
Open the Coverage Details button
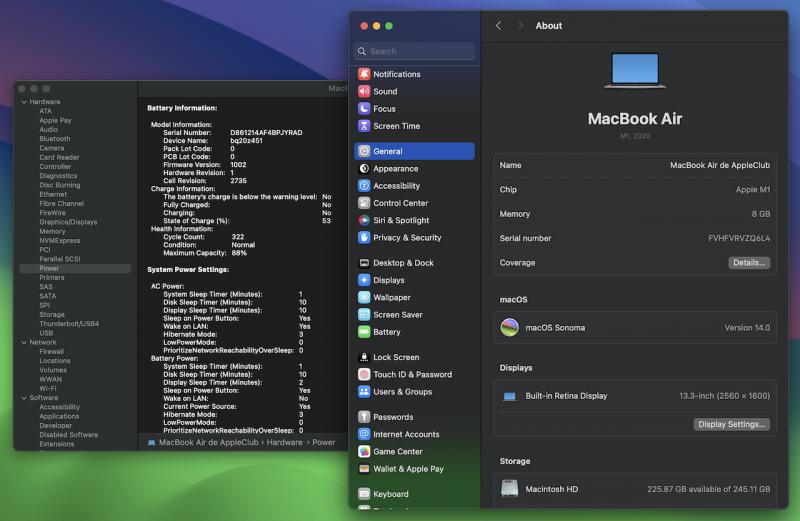748,263
